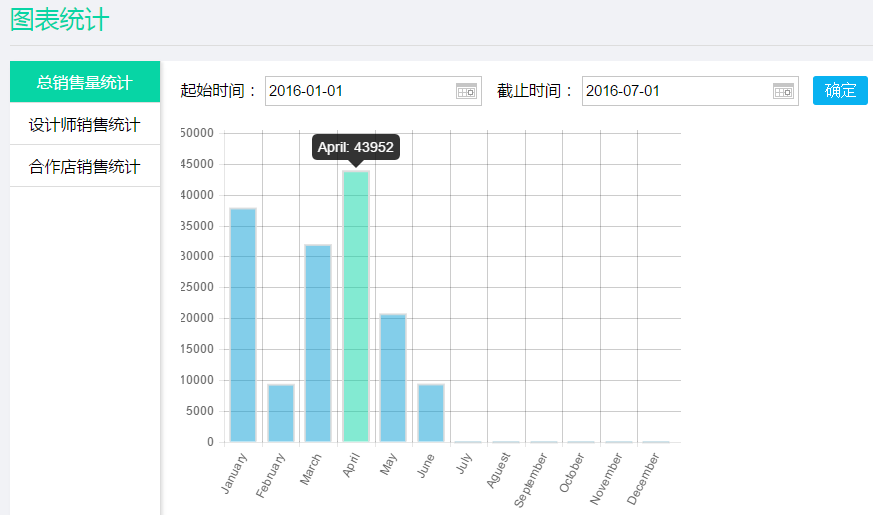
Task: Focus the 截止时间 date field
Action: click(x=690, y=91)
